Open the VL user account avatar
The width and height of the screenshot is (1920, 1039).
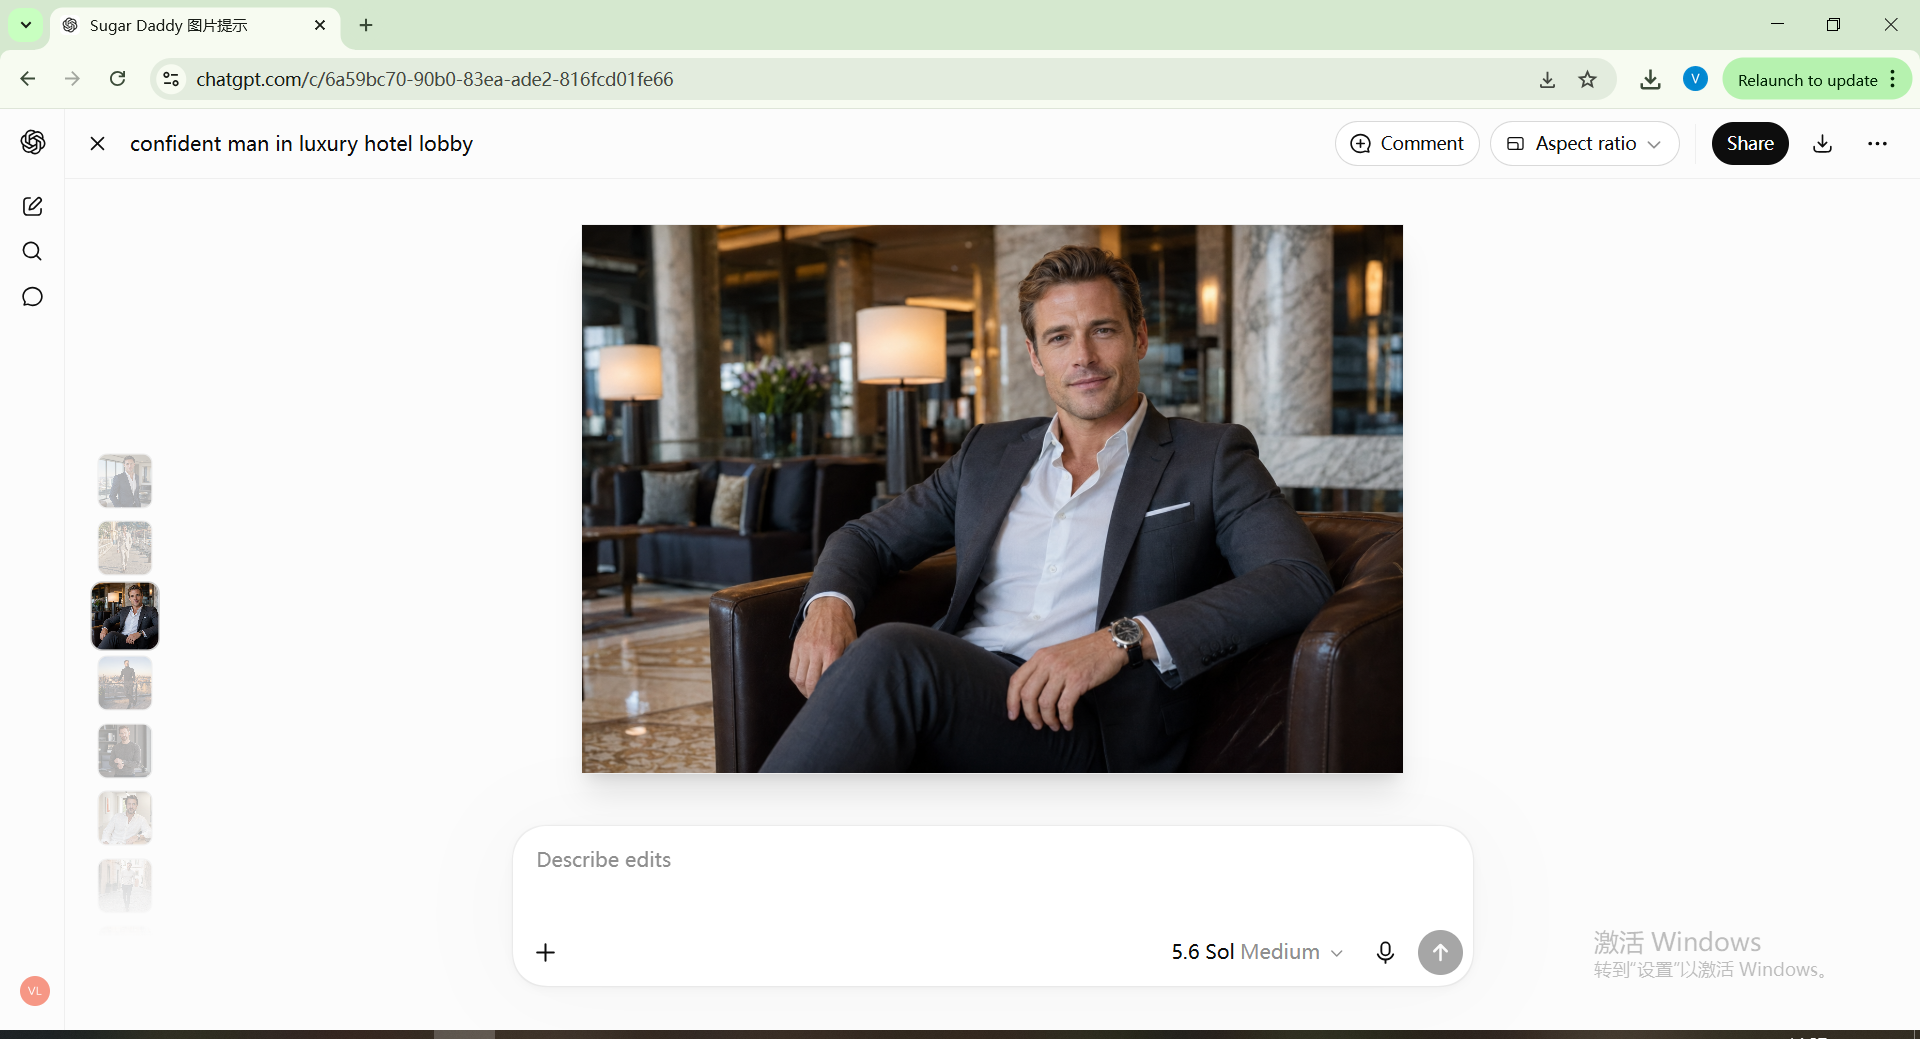tap(35, 991)
